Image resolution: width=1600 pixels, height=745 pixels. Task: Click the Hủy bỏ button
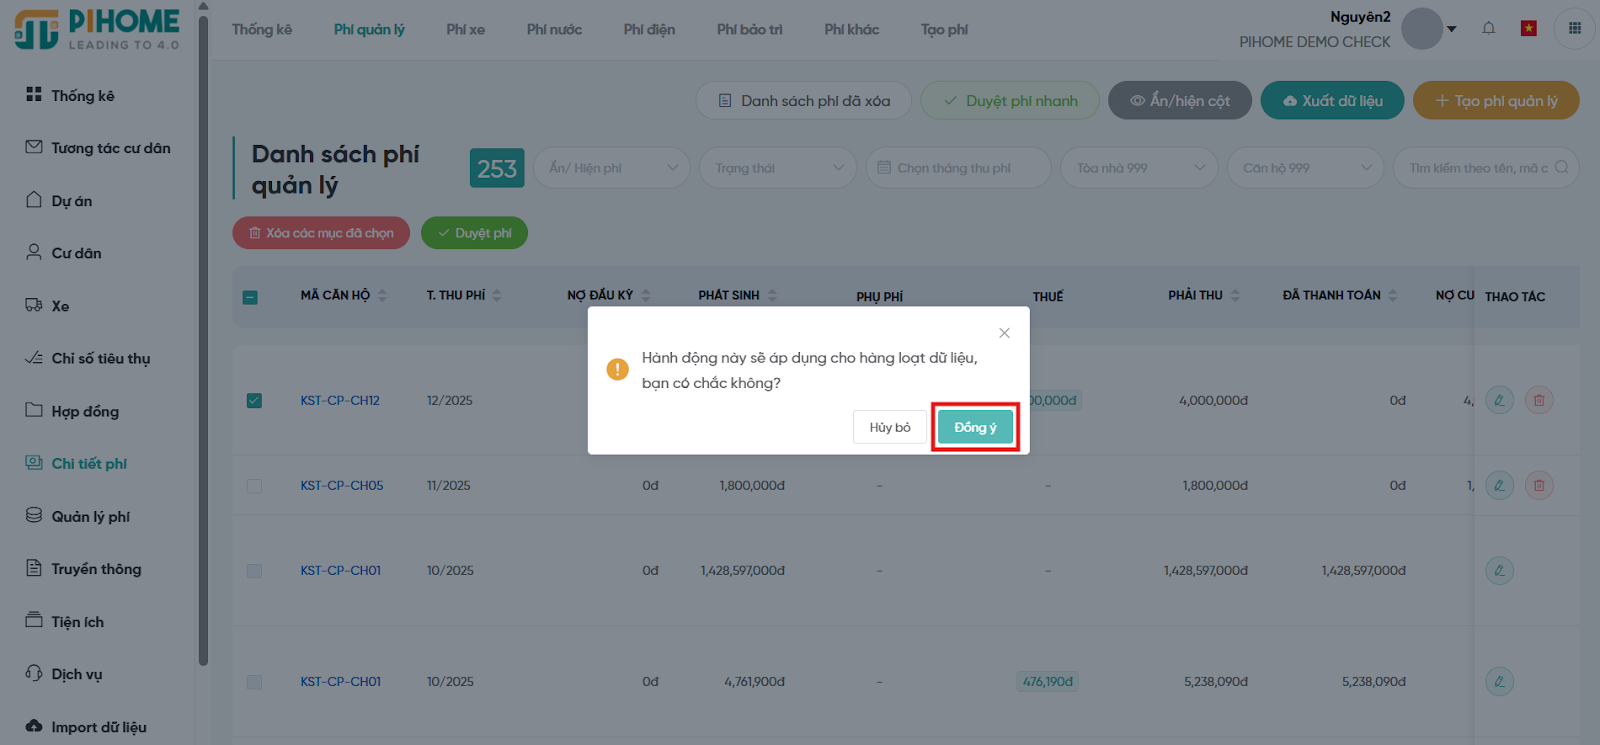coord(889,427)
